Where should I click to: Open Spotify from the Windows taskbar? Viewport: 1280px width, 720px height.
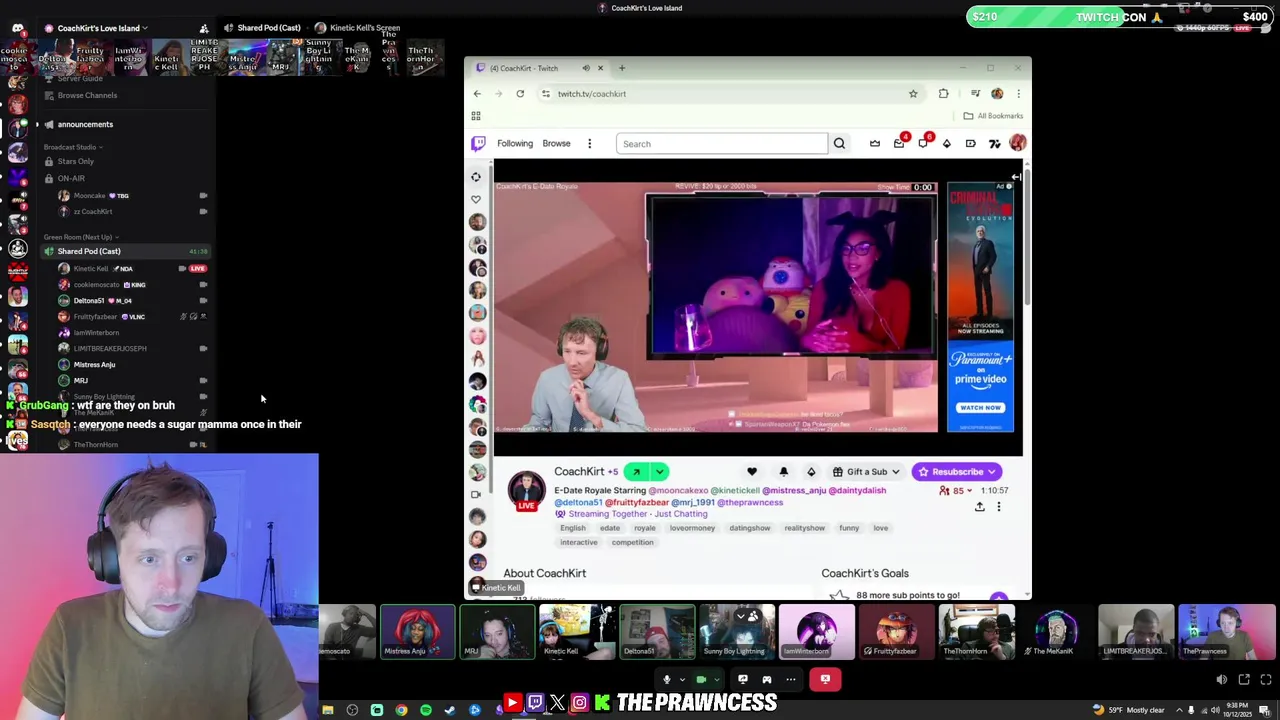click(426, 710)
